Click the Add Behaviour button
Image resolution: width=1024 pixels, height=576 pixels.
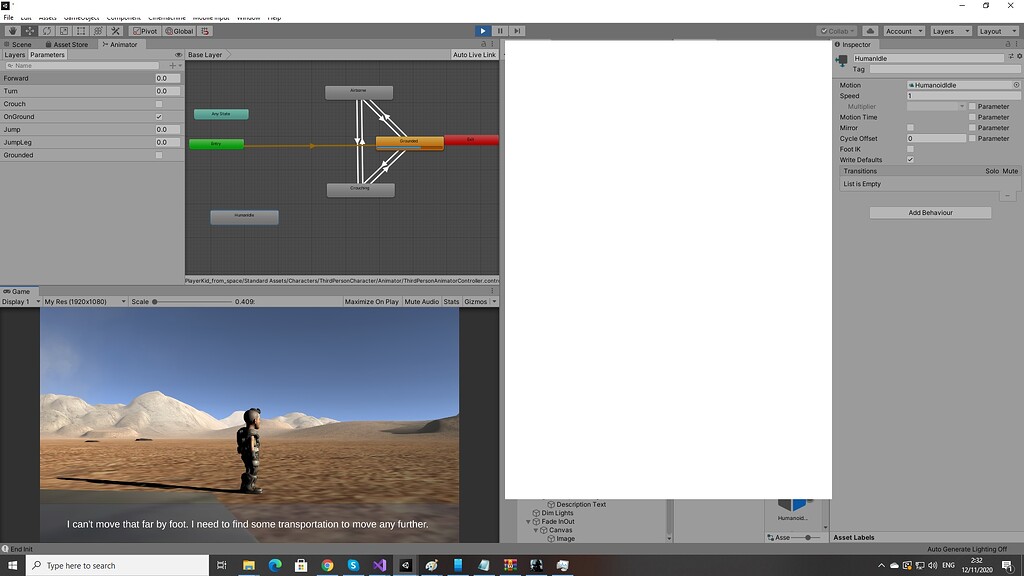[x=929, y=212]
